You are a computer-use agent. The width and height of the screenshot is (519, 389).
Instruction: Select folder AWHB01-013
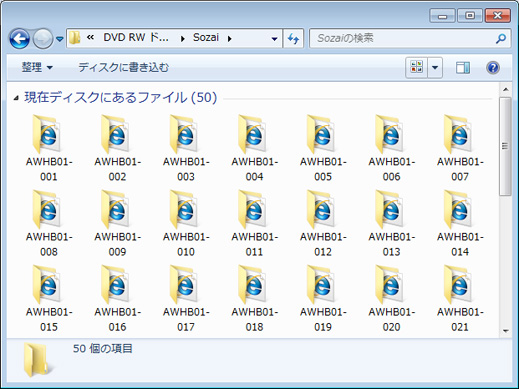pyautogui.click(x=391, y=223)
